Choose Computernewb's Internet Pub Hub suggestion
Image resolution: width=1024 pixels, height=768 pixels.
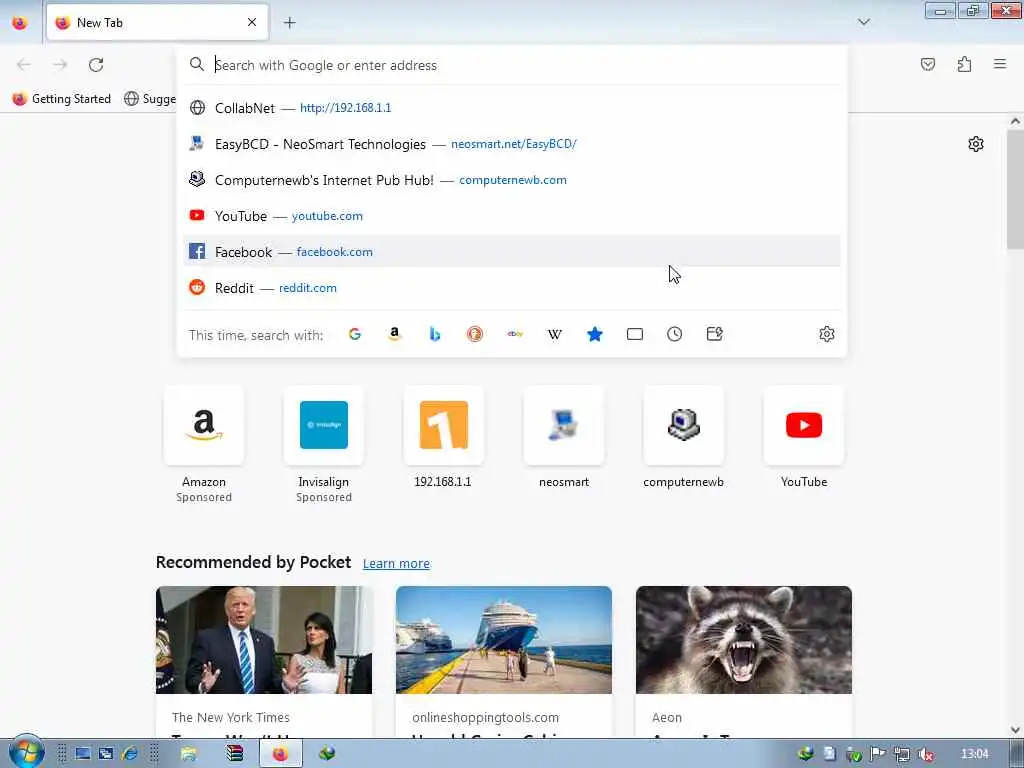(511, 180)
